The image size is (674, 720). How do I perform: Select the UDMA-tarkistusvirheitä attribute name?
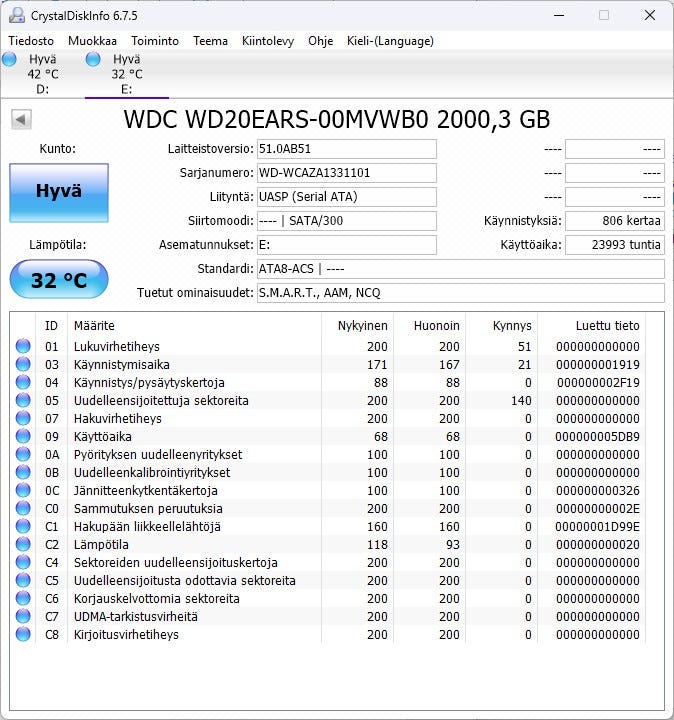[x=136, y=617]
